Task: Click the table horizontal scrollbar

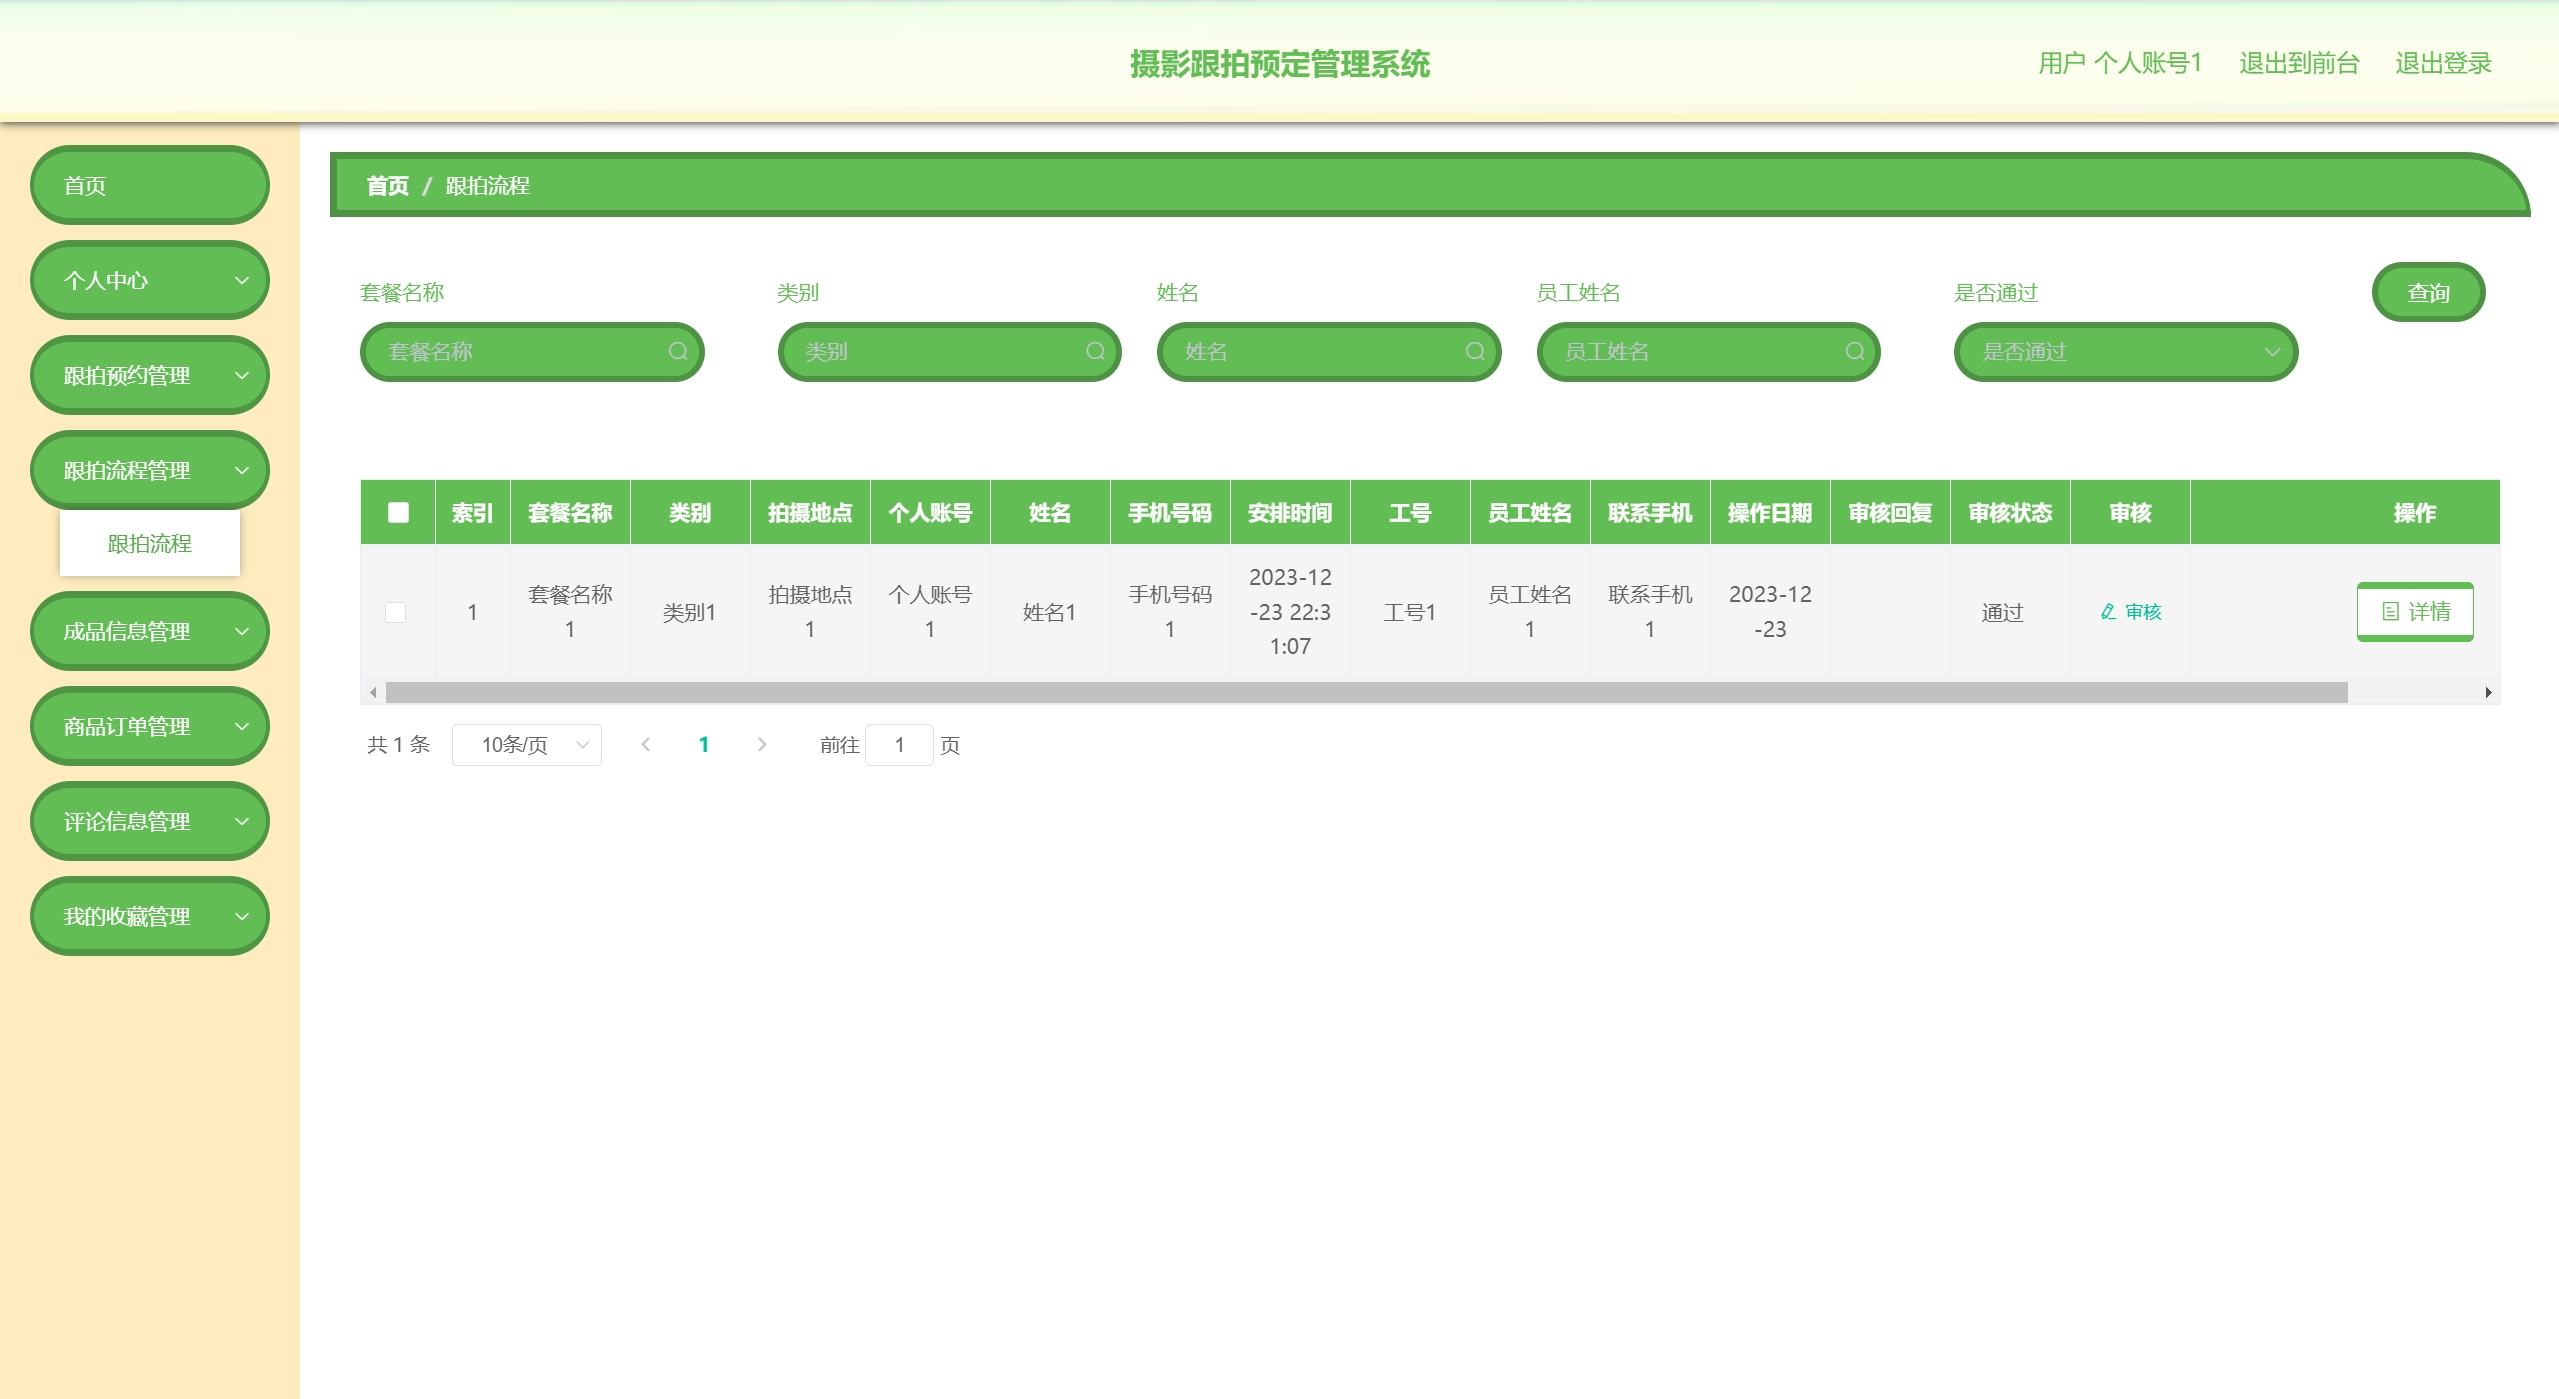Action: 1365,693
